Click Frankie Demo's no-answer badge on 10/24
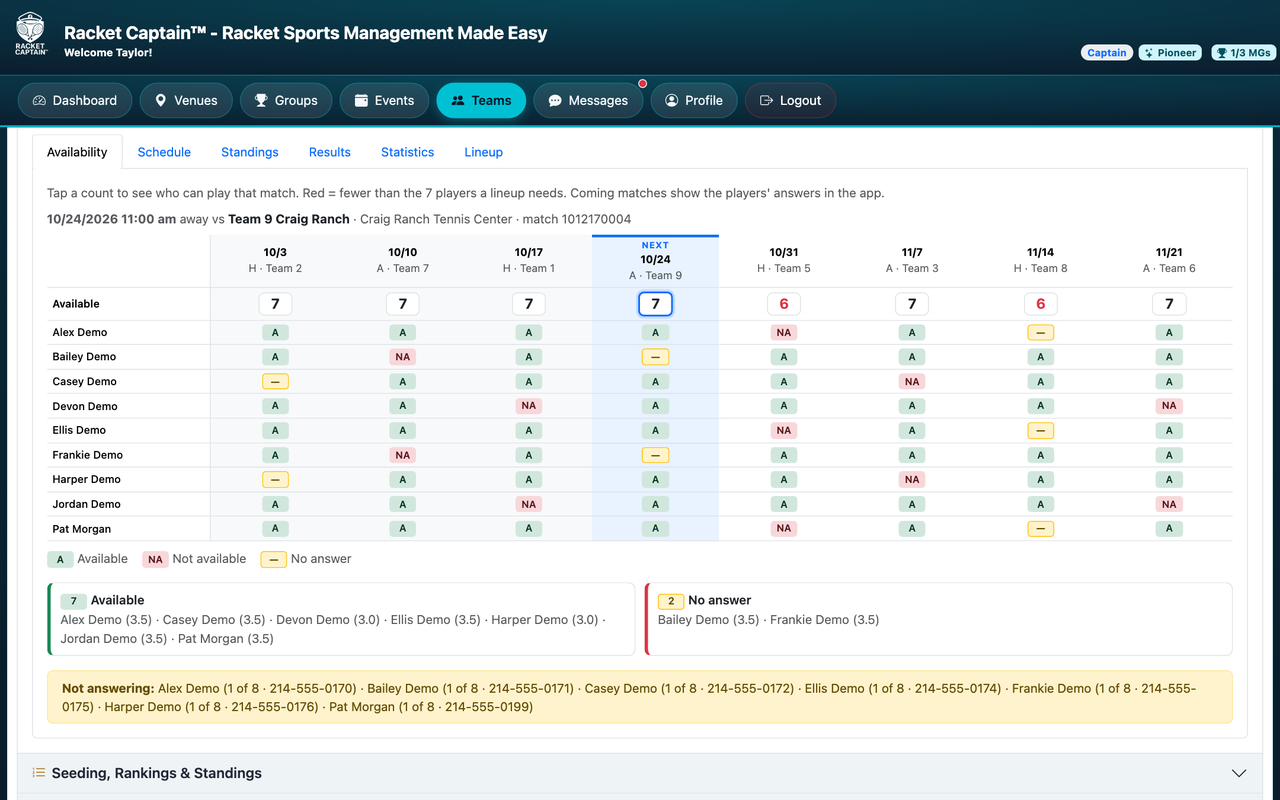The height and width of the screenshot is (800, 1280). tap(656, 455)
